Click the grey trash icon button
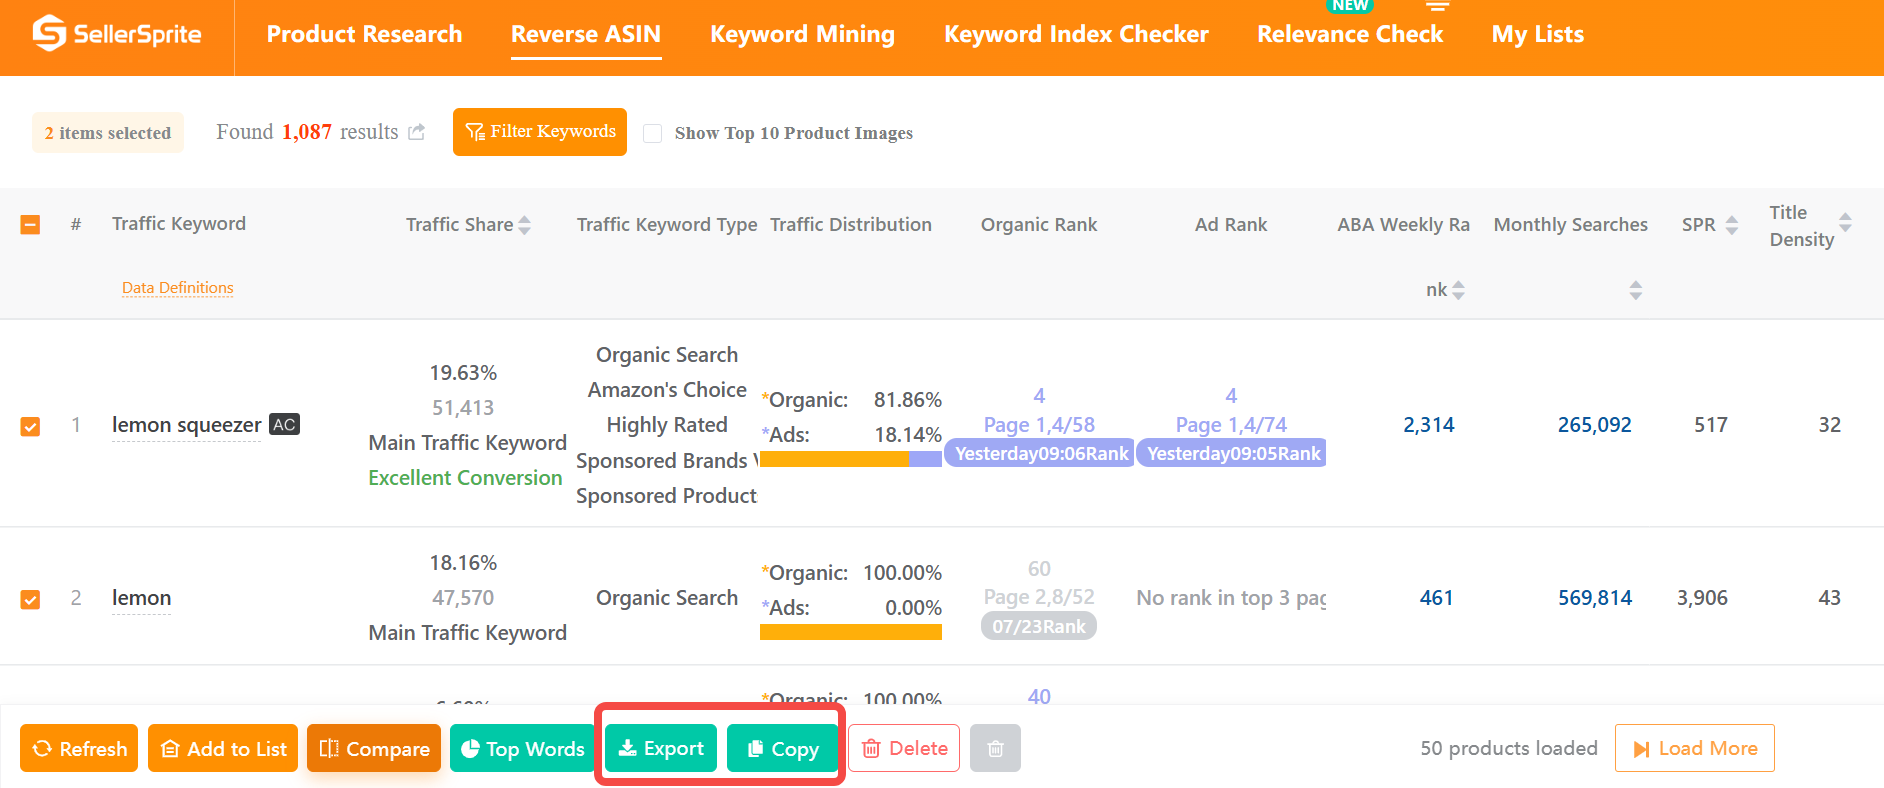The image size is (1884, 788). tap(995, 748)
